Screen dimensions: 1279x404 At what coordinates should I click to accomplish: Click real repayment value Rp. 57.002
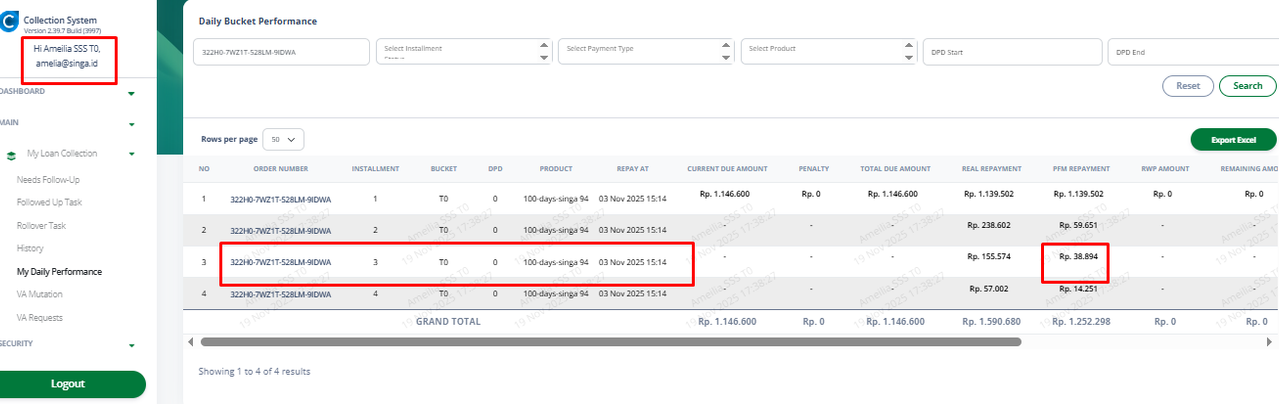coord(990,287)
